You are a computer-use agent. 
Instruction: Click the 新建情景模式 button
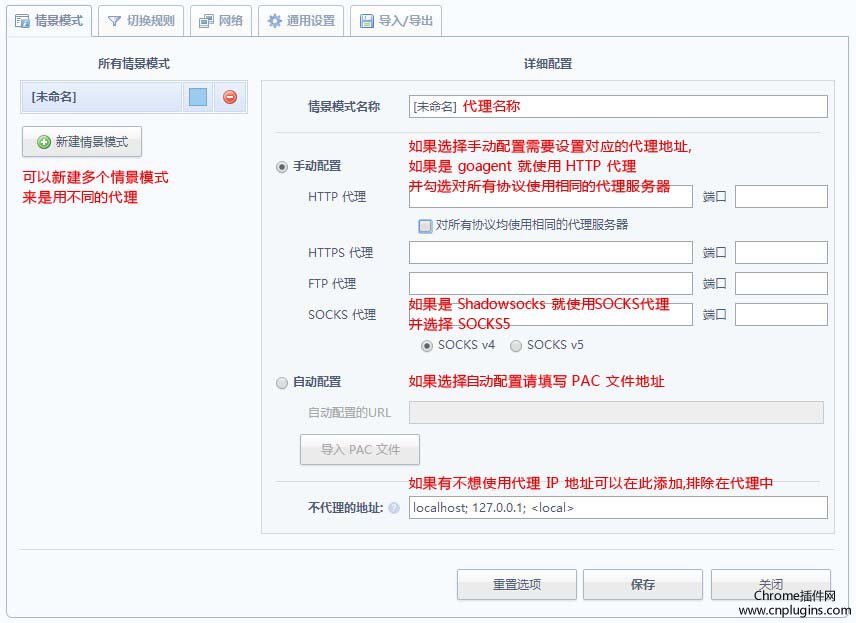[x=82, y=142]
